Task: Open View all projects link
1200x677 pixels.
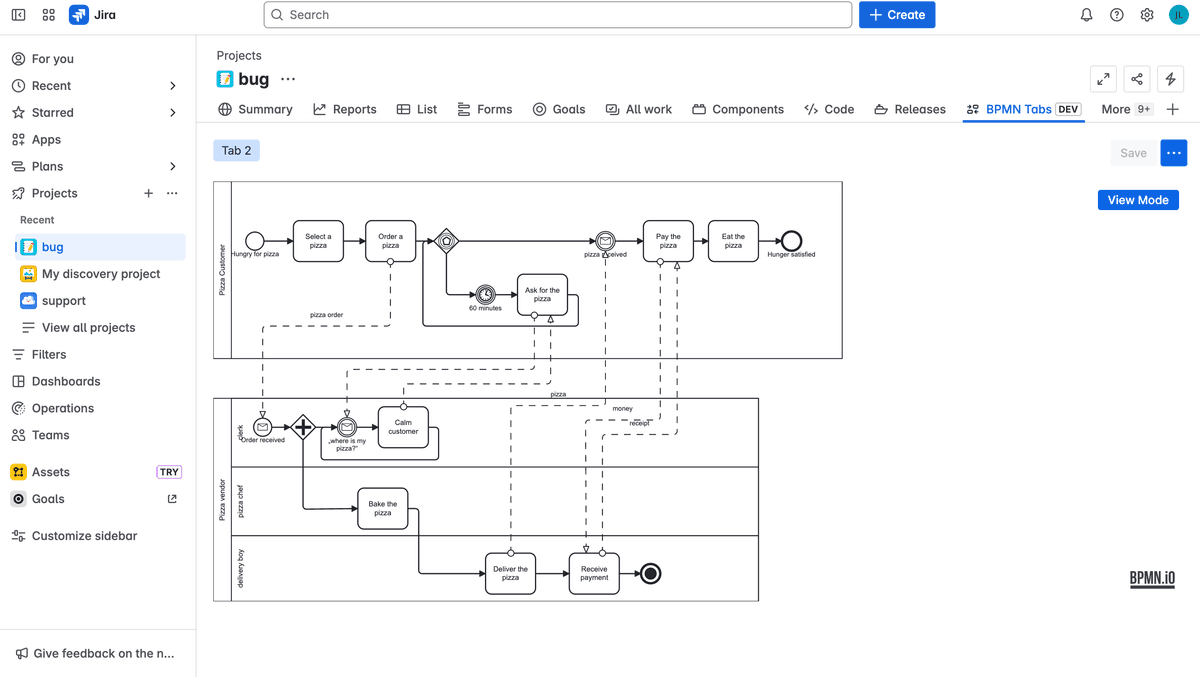Action: click(x=88, y=327)
